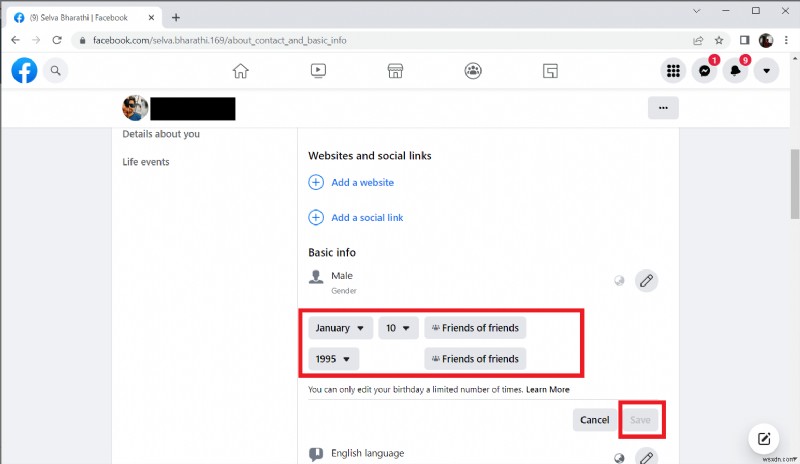This screenshot has width=800, height=464.
Task: Change birthday date audience Friends of friends
Action: tap(475, 328)
